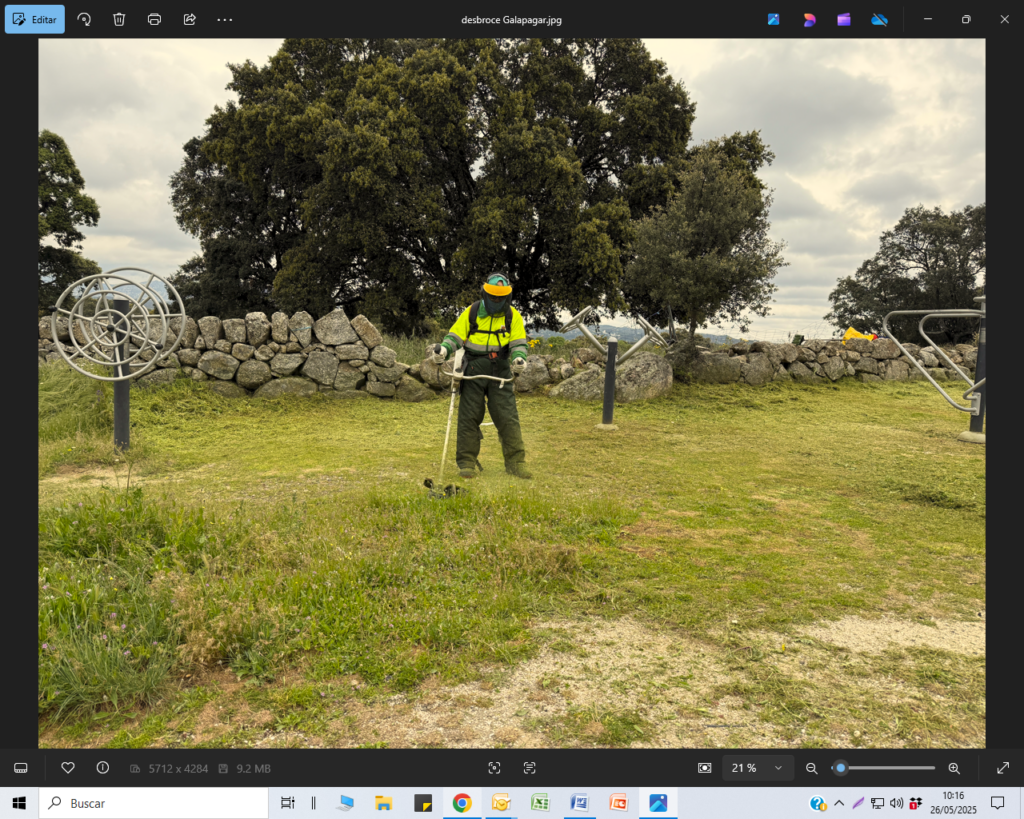
Task: Open the 21 % zoom level dropdown
Action: click(758, 768)
